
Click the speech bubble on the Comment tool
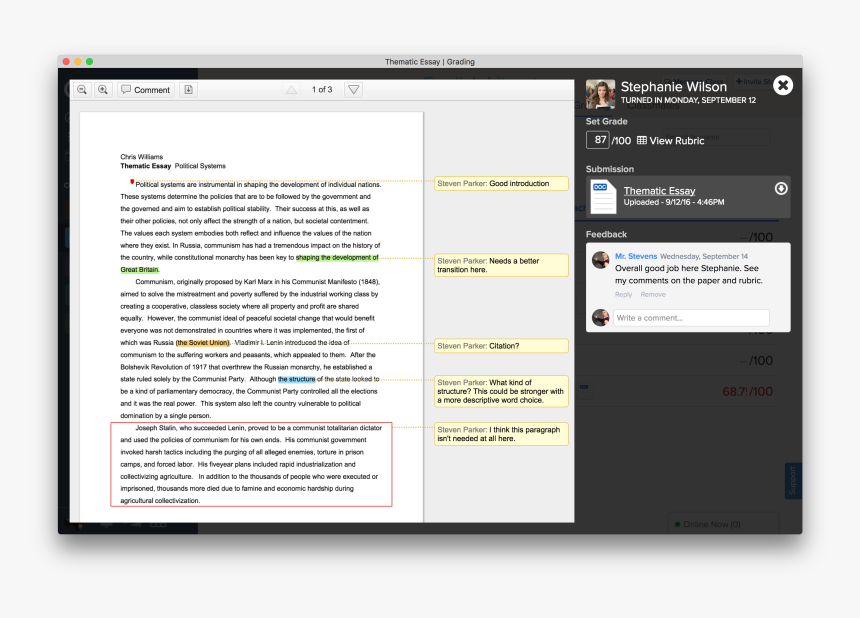click(127, 89)
